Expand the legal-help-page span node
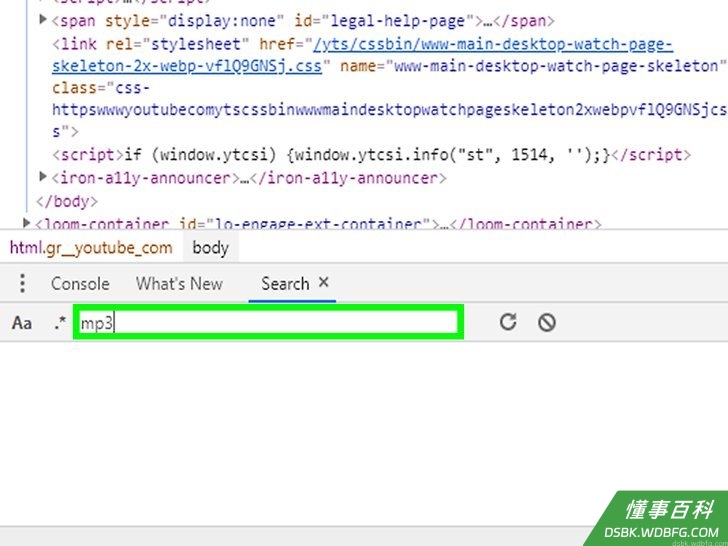The width and height of the screenshot is (728, 546). tap(43, 20)
